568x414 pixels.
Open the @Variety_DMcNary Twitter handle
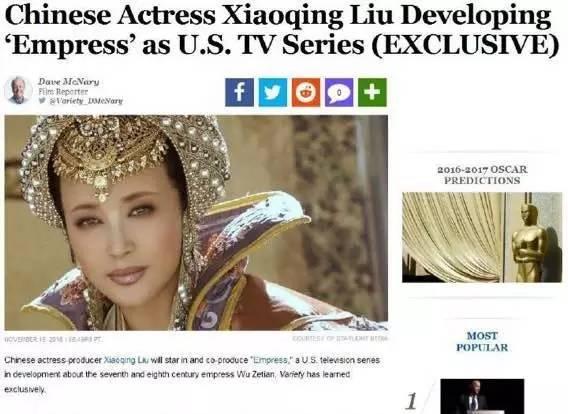[x=86, y=101]
